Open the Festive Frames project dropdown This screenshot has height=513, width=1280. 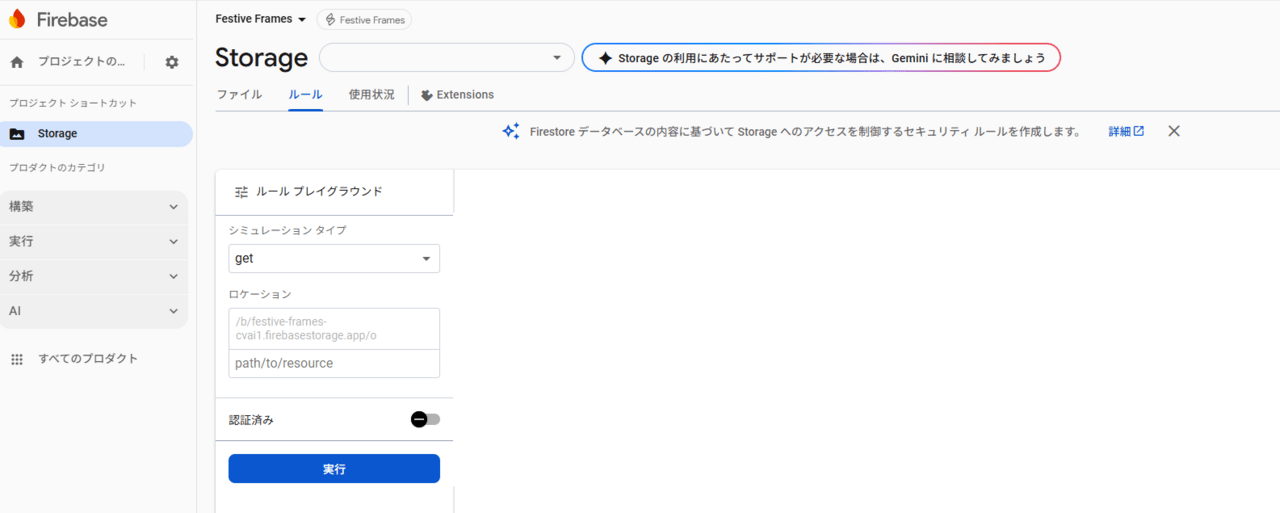tap(261, 19)
